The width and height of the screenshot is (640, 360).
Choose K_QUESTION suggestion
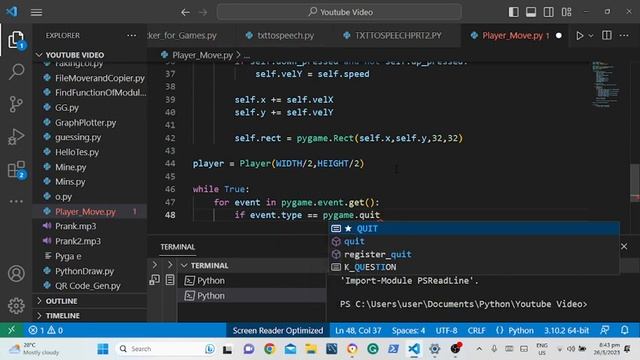pyautogui.click(x=474, y=267)
